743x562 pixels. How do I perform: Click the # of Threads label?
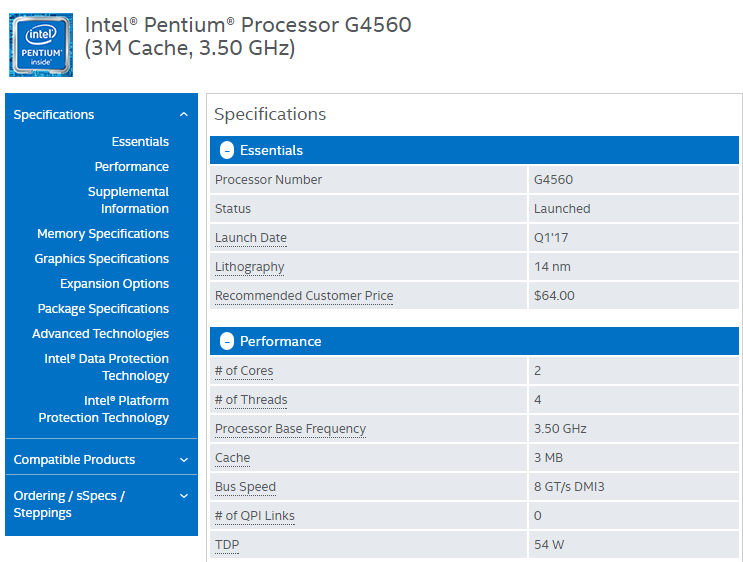(x=251, y=400)
